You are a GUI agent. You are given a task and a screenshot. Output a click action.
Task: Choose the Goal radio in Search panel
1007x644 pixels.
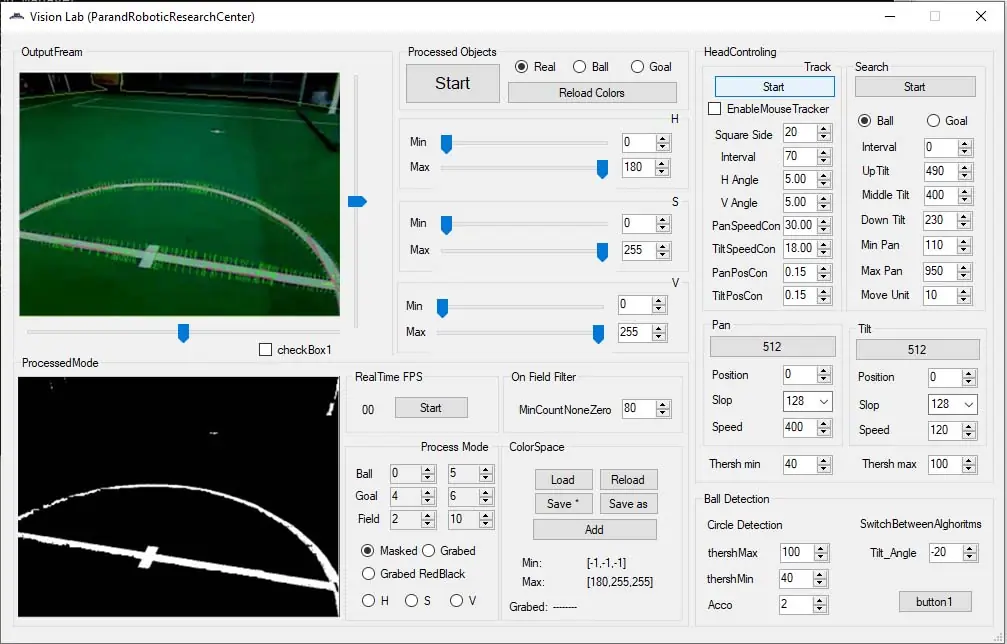pos(933,121)
